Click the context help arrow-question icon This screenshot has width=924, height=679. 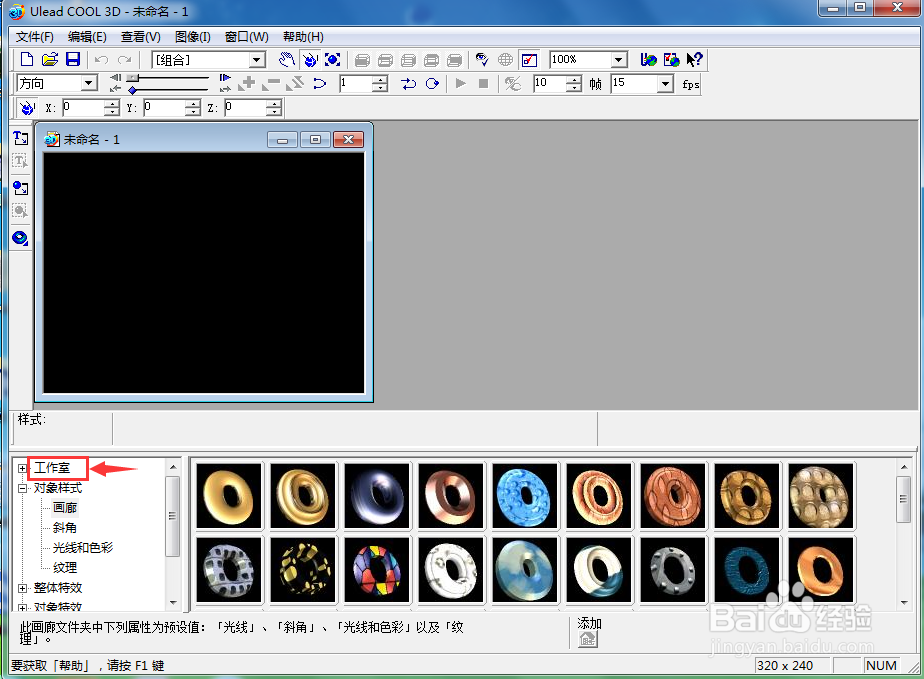[695, 60]
